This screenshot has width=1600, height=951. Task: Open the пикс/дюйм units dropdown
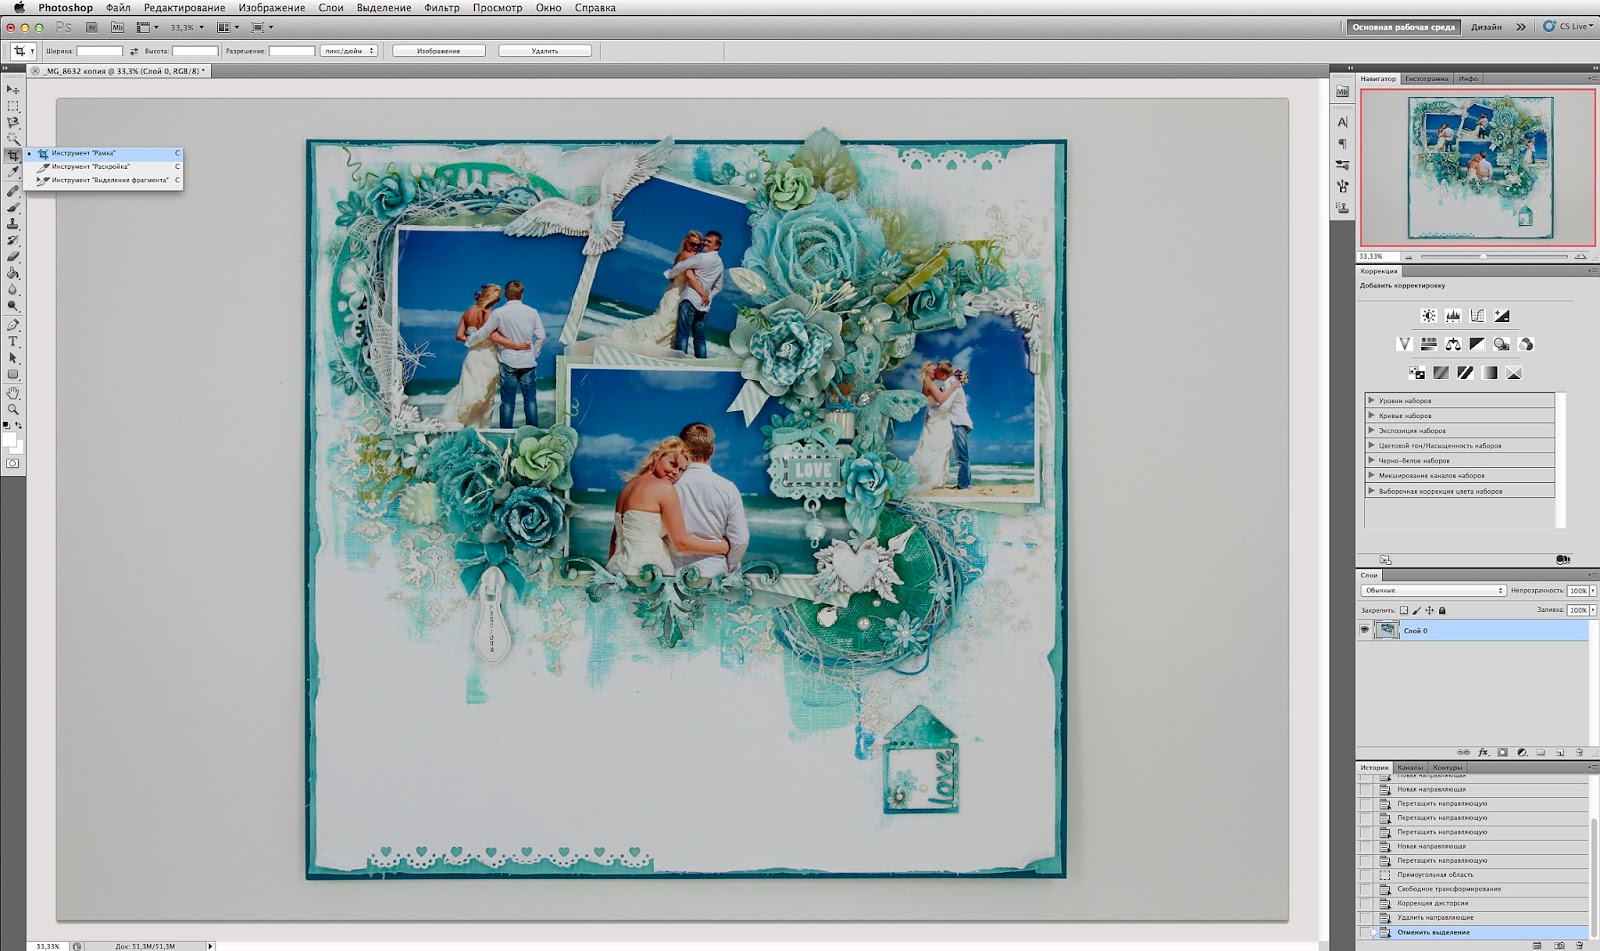click(348, 51)
